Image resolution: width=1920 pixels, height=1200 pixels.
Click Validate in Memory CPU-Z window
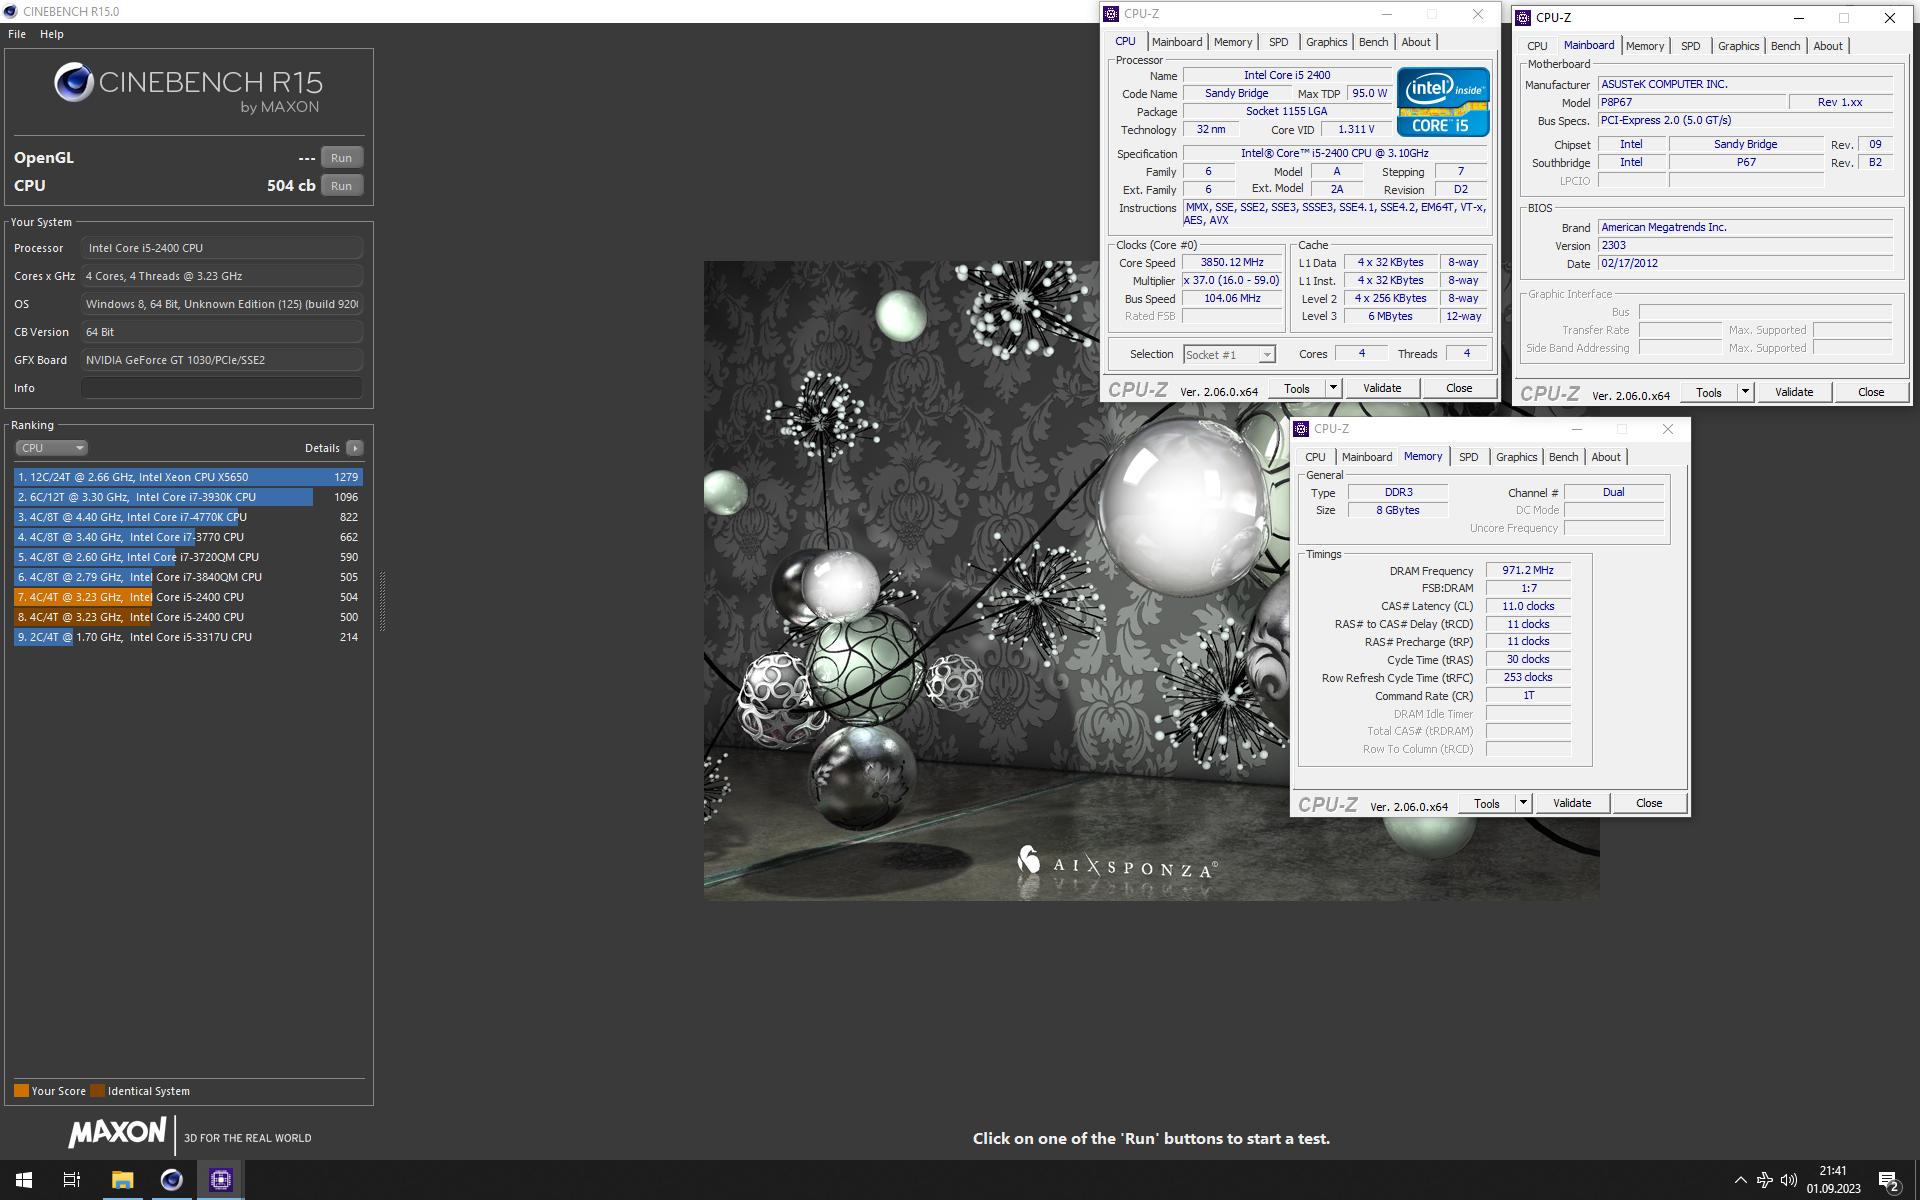click(1572, 803)
